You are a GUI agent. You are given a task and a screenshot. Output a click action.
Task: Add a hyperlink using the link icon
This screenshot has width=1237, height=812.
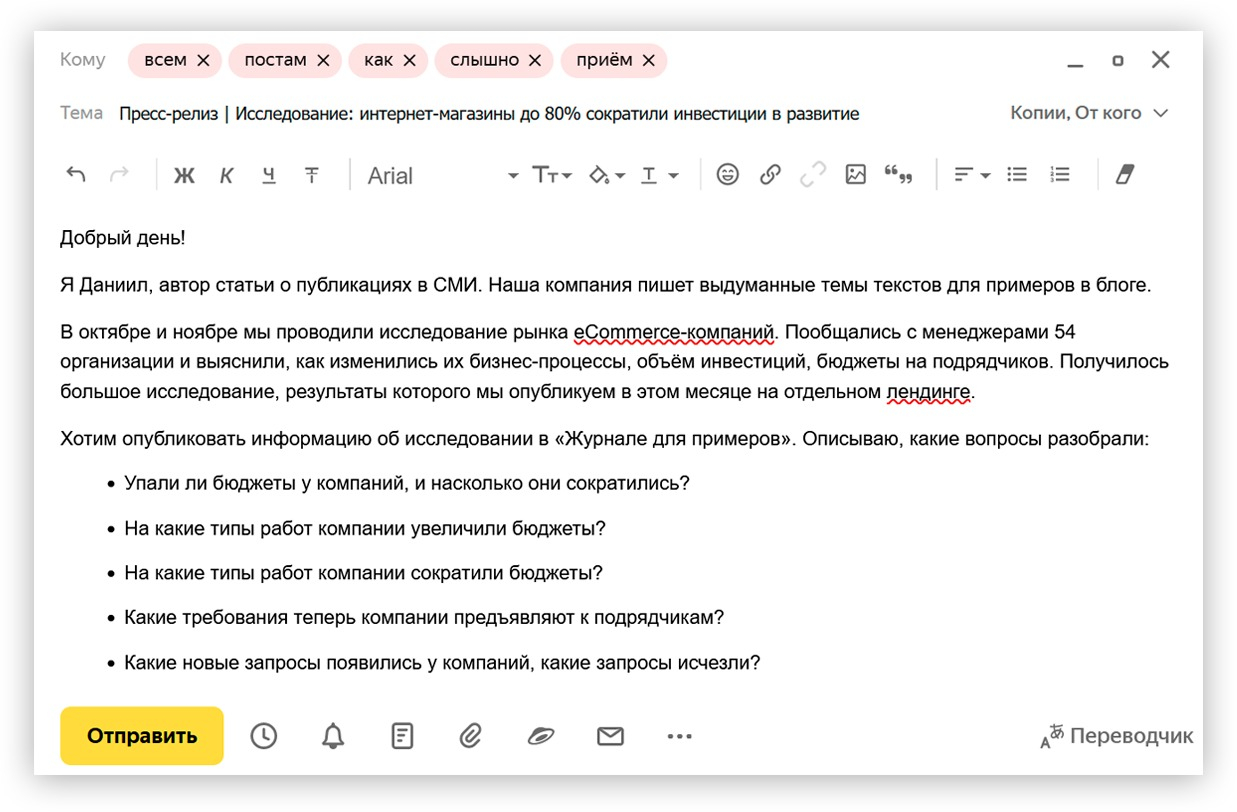[770, 175]
